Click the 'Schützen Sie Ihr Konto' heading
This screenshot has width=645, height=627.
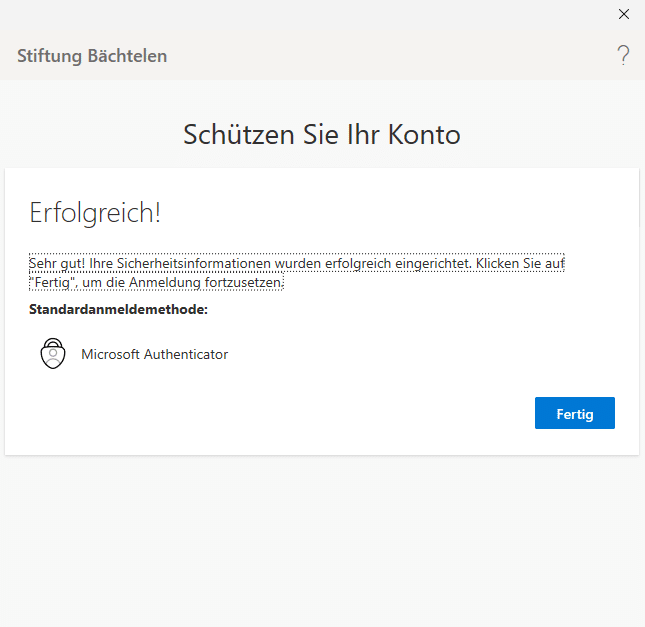tap(322, 135)
